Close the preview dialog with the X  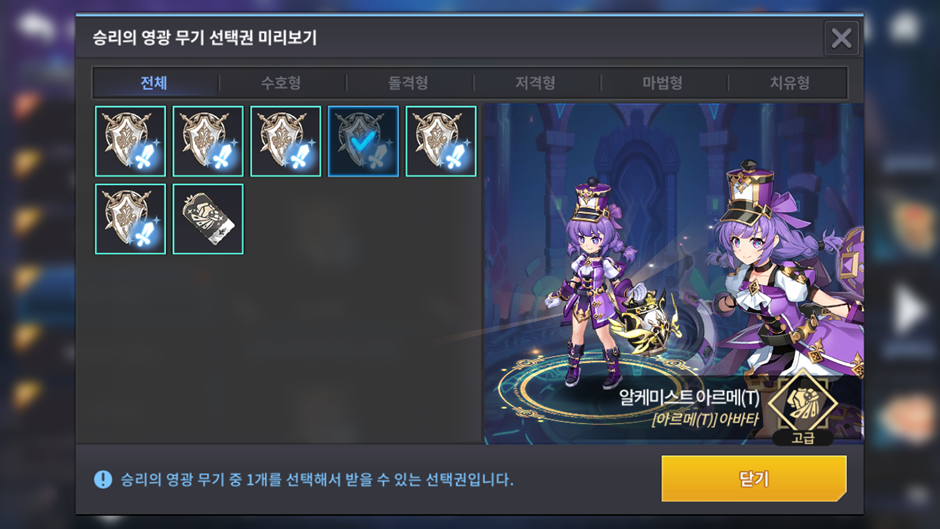coord(842,38)
